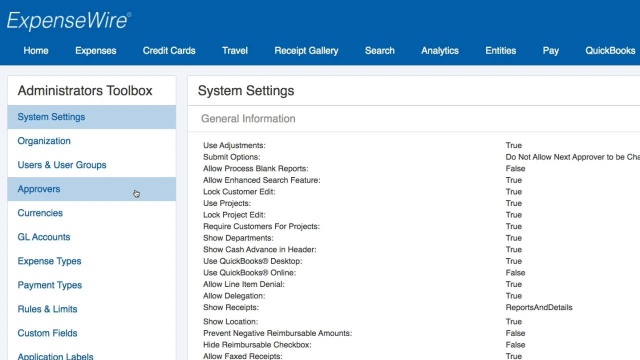
Task: Click 'Use QuickBooks® Online:' label
Action: (x=249, y=273)
